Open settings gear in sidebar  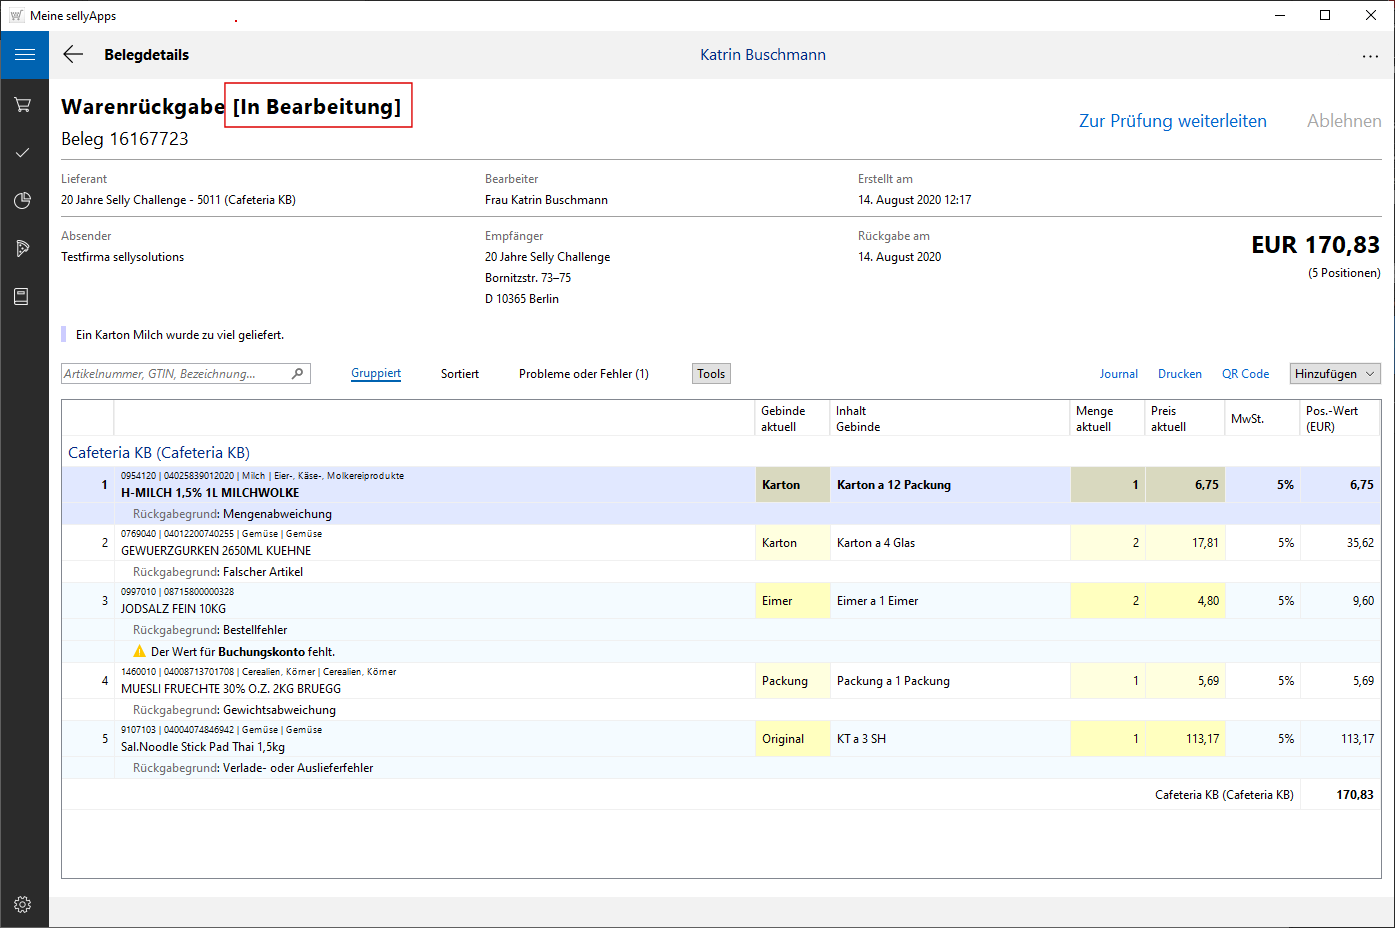(x=23, y=904)
